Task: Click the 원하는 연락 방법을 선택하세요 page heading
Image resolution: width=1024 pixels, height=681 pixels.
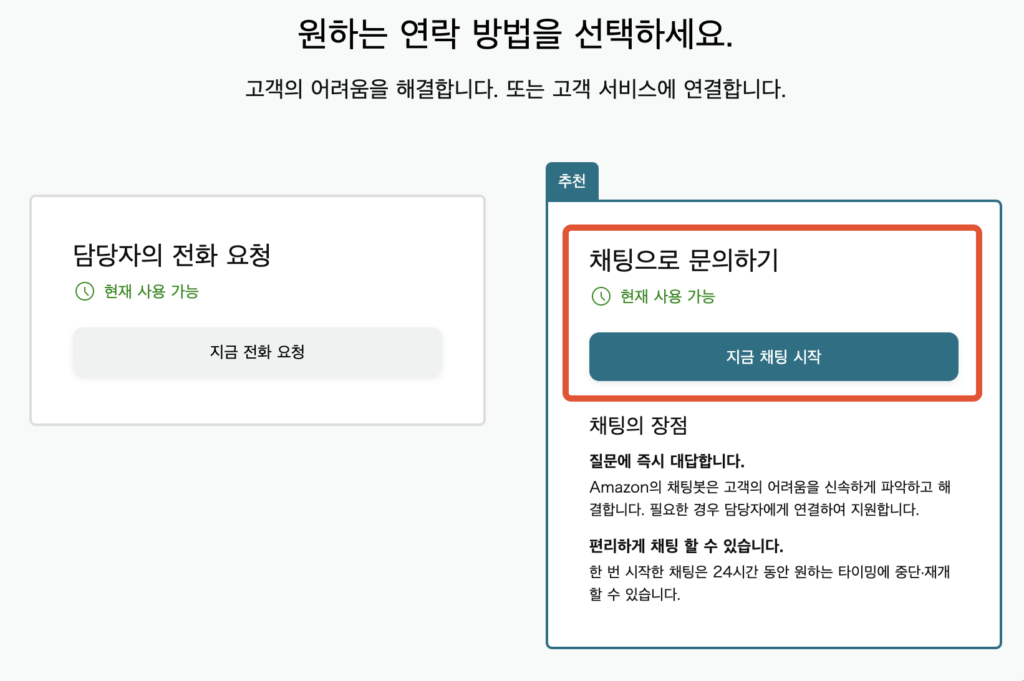Action: click(515, 36)
